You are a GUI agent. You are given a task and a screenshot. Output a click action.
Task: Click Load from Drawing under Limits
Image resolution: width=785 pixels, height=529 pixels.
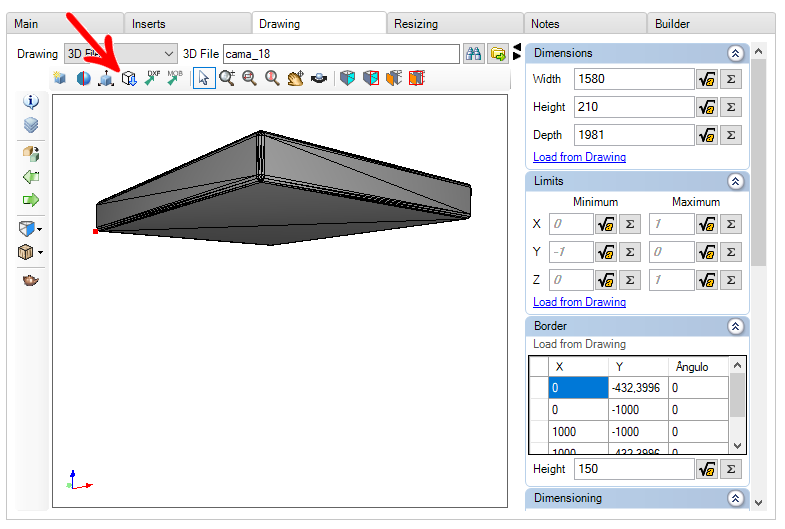click(579, 302)
